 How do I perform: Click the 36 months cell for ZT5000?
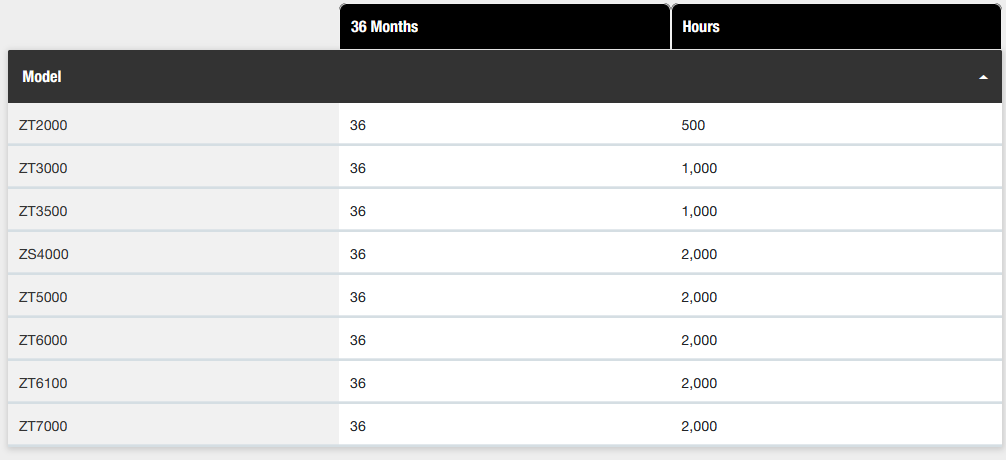click(x=505, y=297)
